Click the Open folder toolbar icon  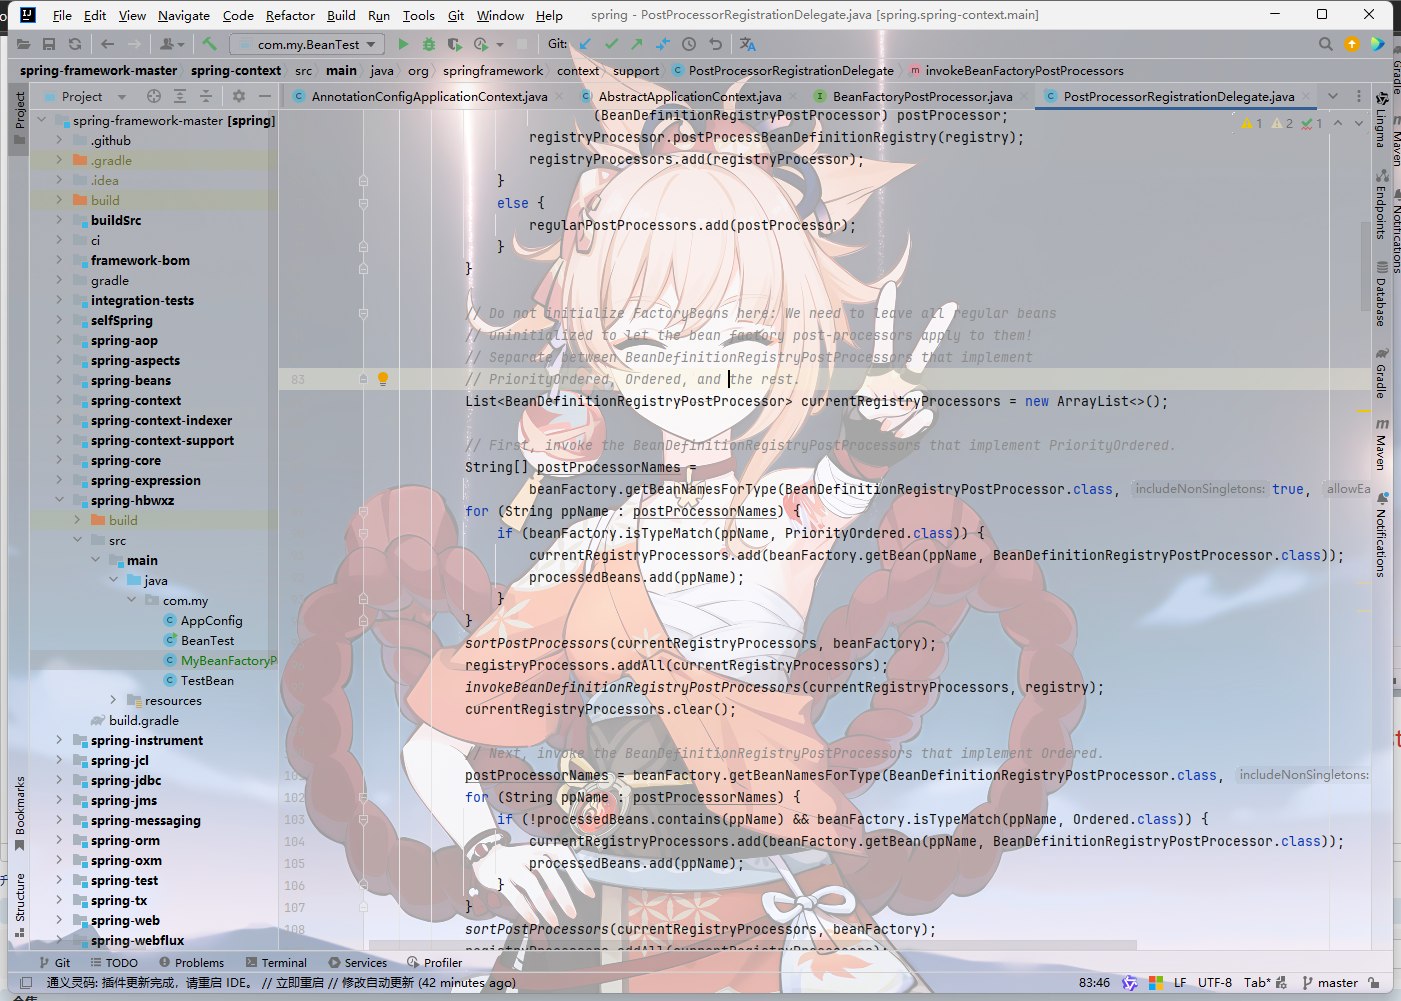(x=23, y=44)
